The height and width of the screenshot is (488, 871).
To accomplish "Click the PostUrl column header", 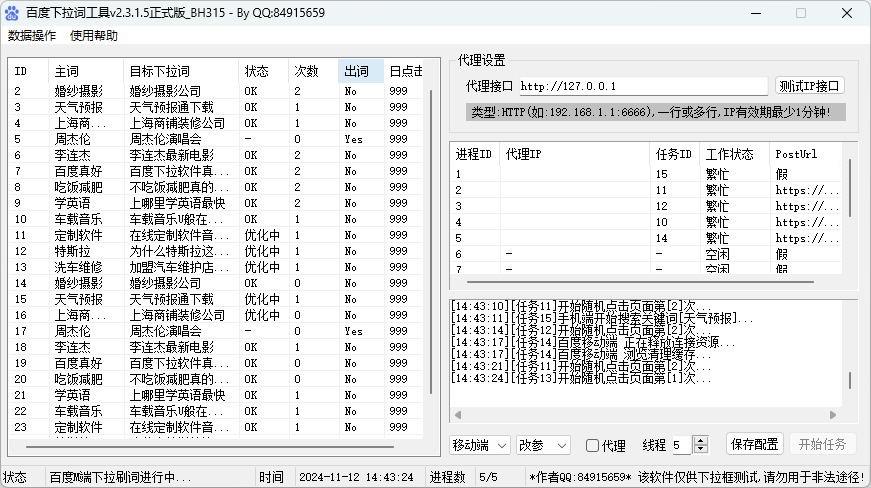I will click(805, 154).
